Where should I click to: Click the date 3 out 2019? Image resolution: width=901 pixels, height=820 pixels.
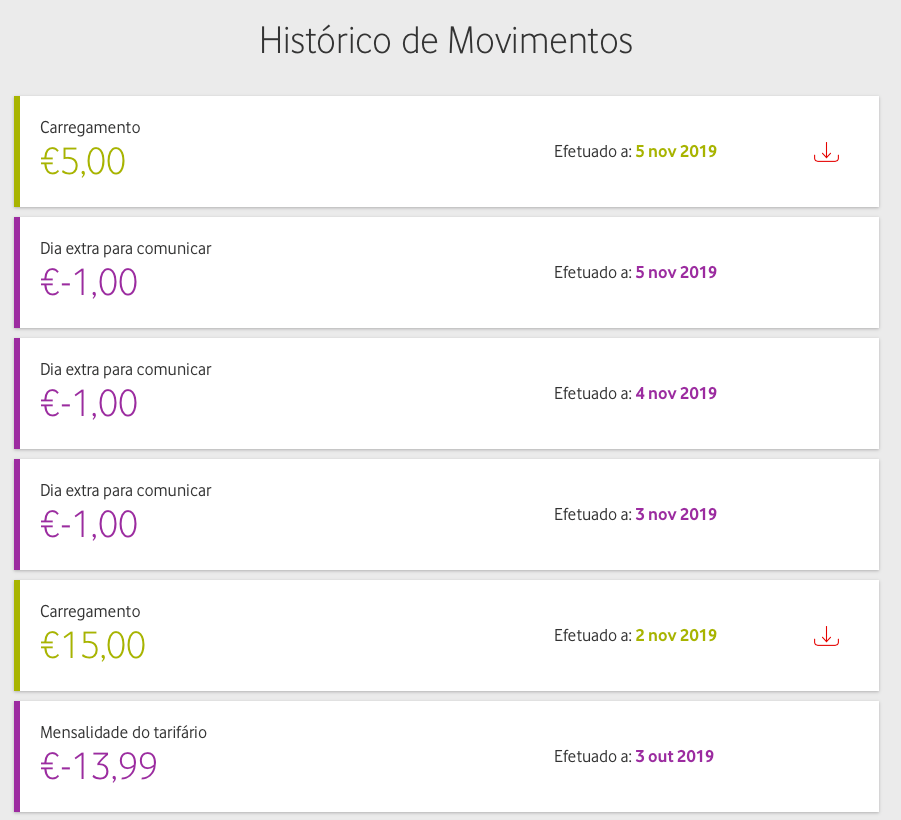coord(675,756)
